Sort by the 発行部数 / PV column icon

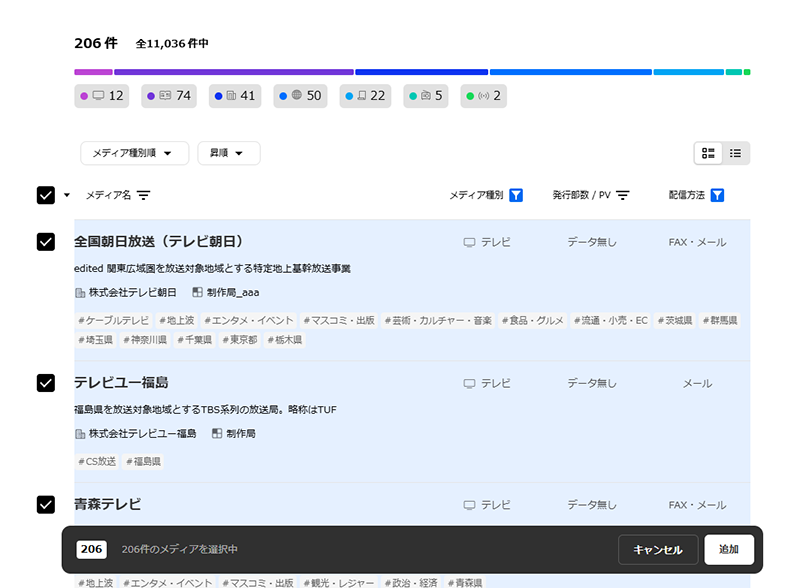coord(623,195)
